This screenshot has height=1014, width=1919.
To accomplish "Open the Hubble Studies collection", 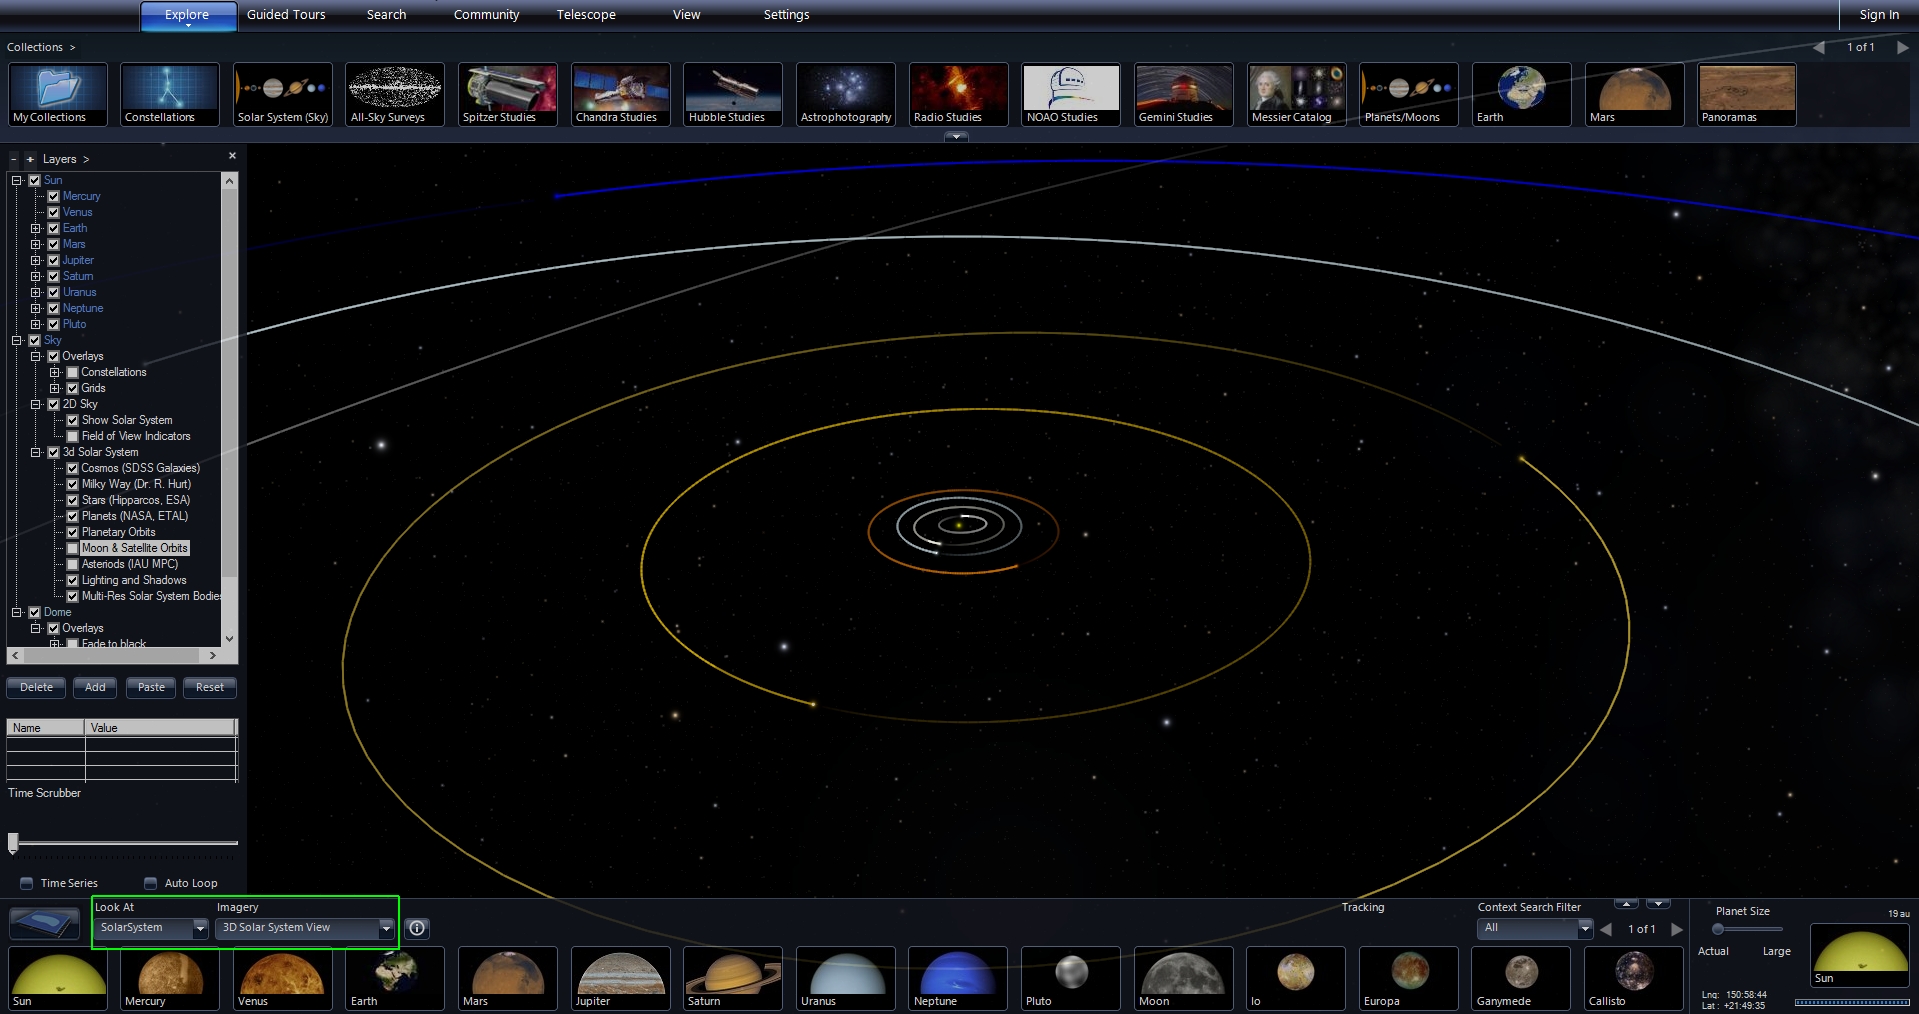I will pyautogui.click(x=733, y=95).
